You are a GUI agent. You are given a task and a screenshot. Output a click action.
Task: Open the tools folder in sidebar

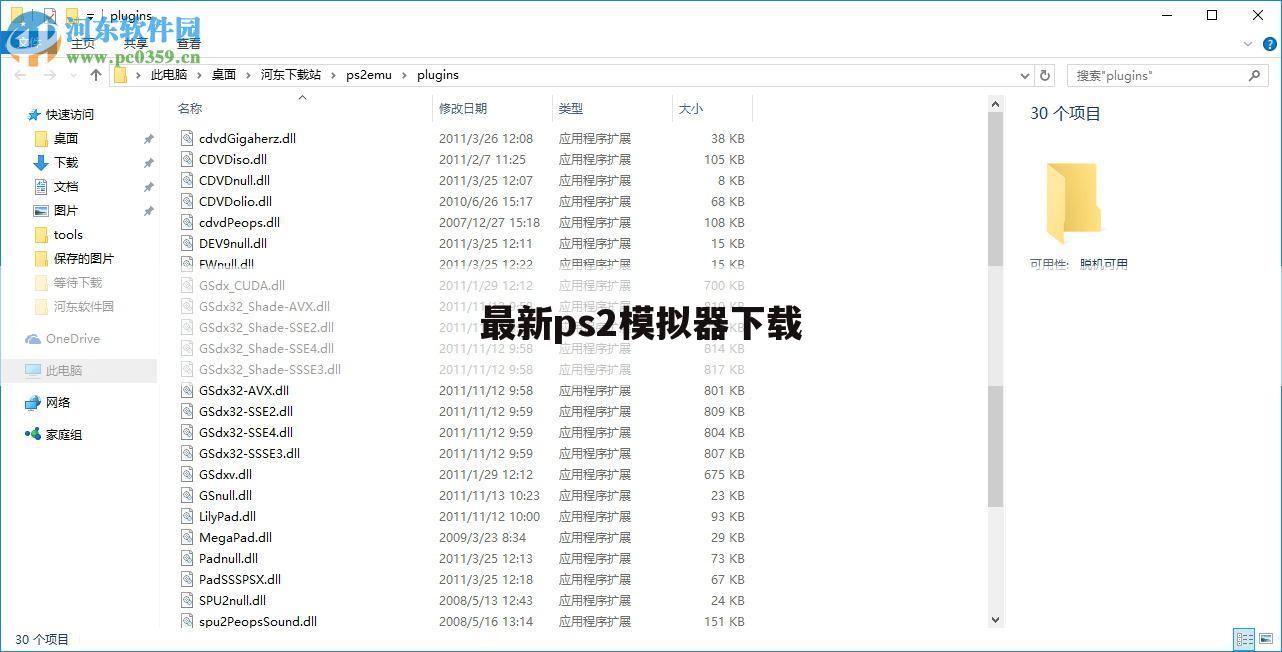click(x=68, y=234)
